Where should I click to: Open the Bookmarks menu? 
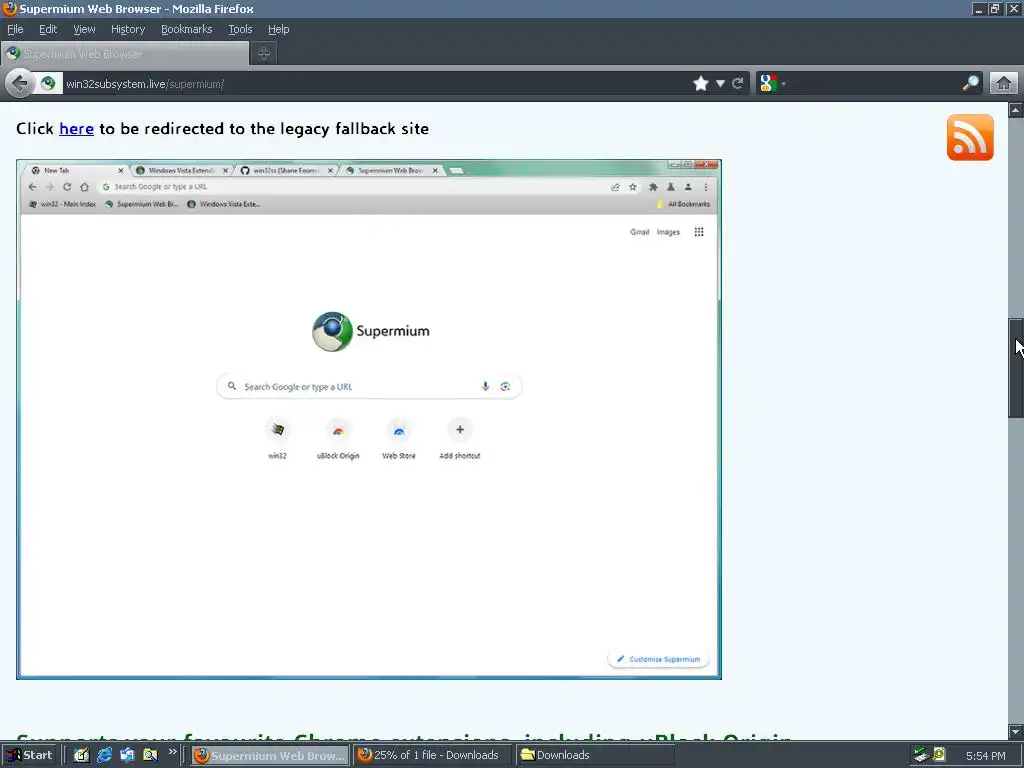pyautogui.click(x=187, y=29)
